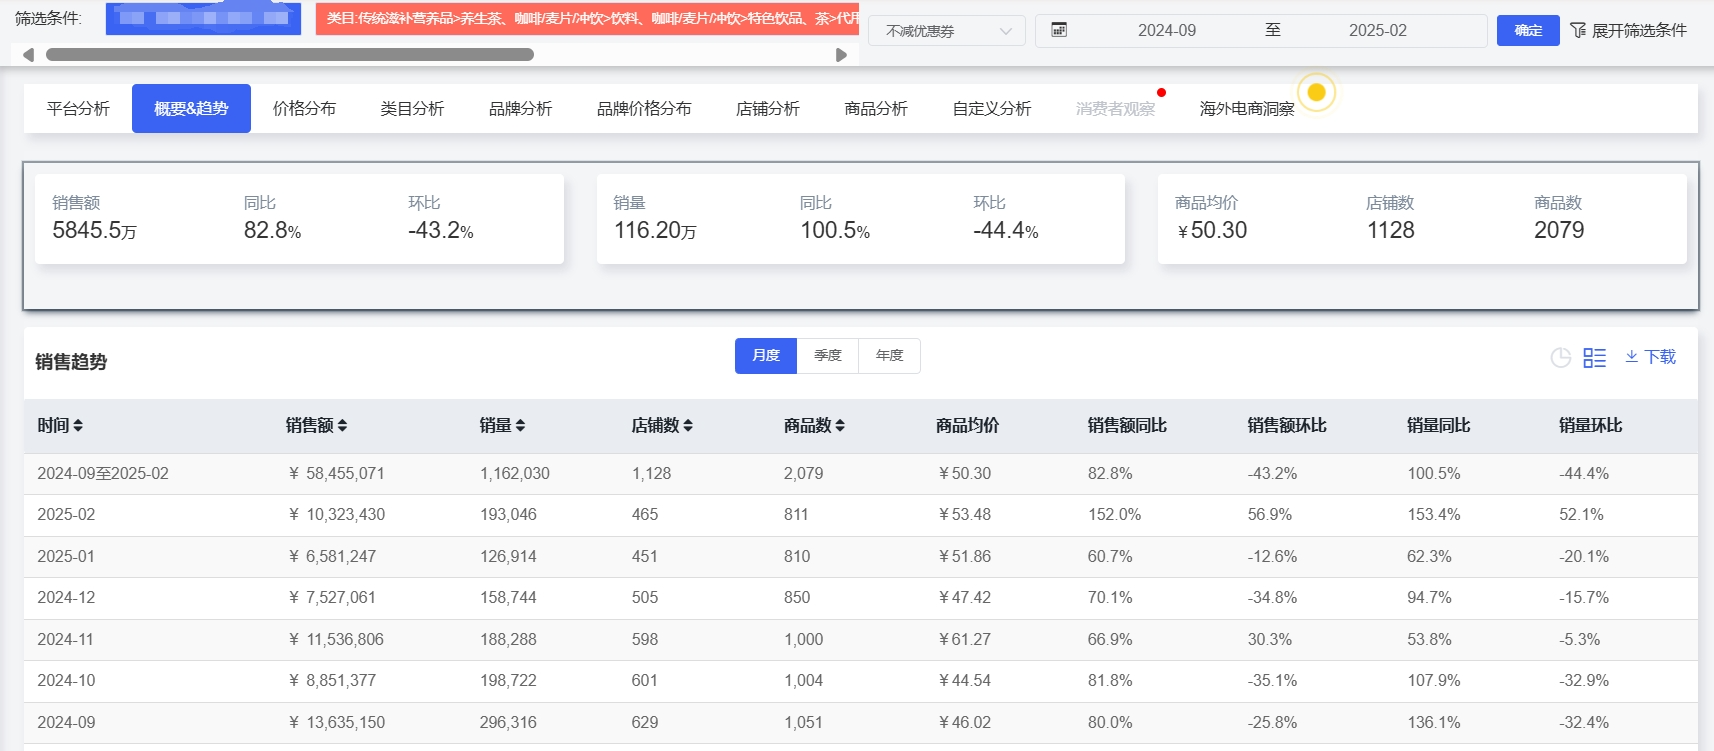The image size is (1714, 751).
Task: Click the blue blurred filter tag
Action: tap(203, 18)
